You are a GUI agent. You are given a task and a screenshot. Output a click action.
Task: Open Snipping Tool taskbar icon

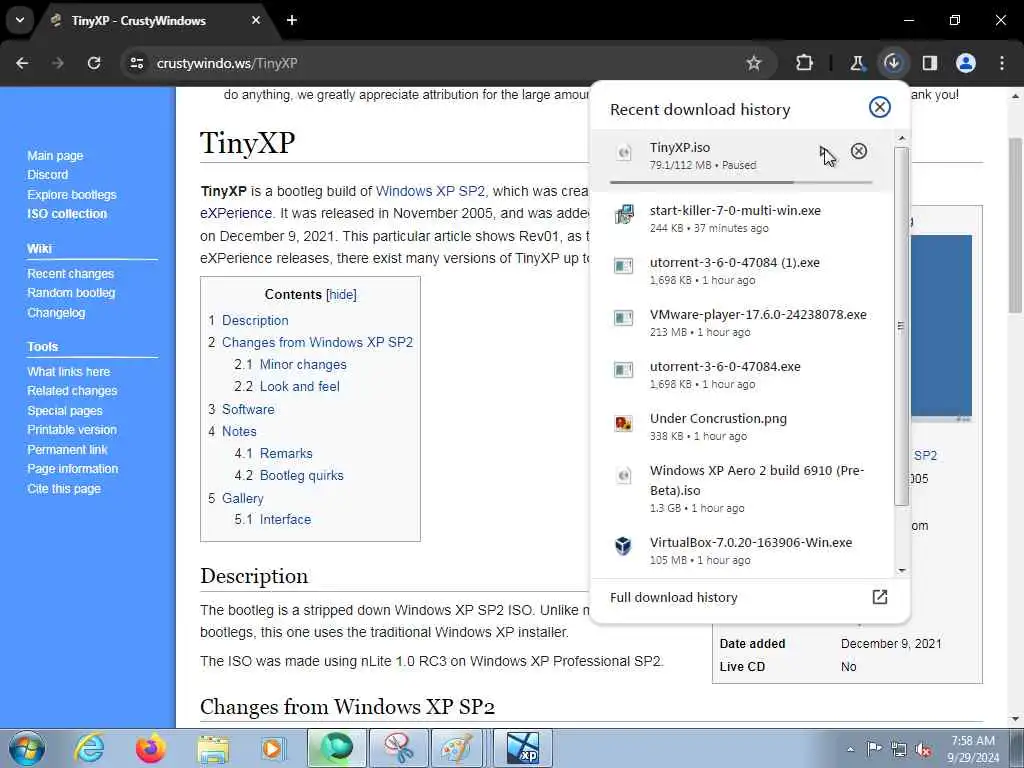398,748
